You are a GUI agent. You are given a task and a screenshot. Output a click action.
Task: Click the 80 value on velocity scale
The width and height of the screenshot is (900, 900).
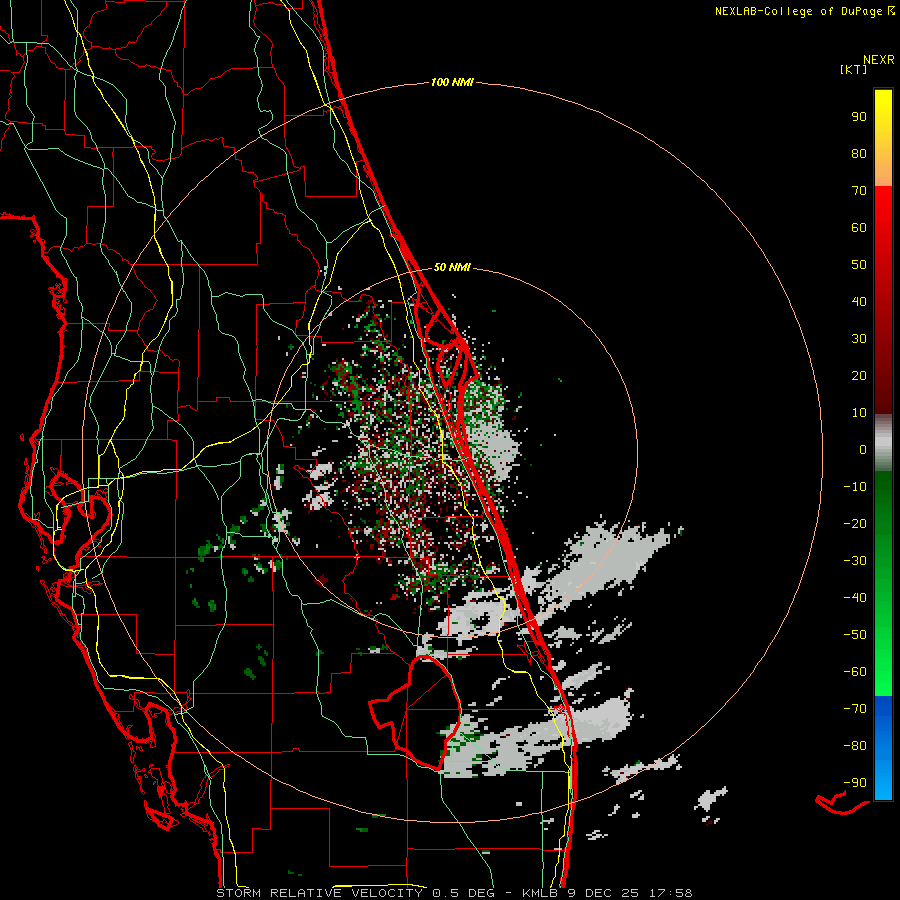(x=859, y=154)
